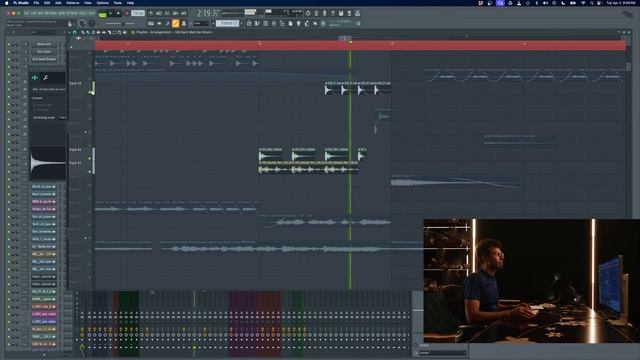
Task: Click the arrow left of the pattern selector
Action: coord(213,24)
